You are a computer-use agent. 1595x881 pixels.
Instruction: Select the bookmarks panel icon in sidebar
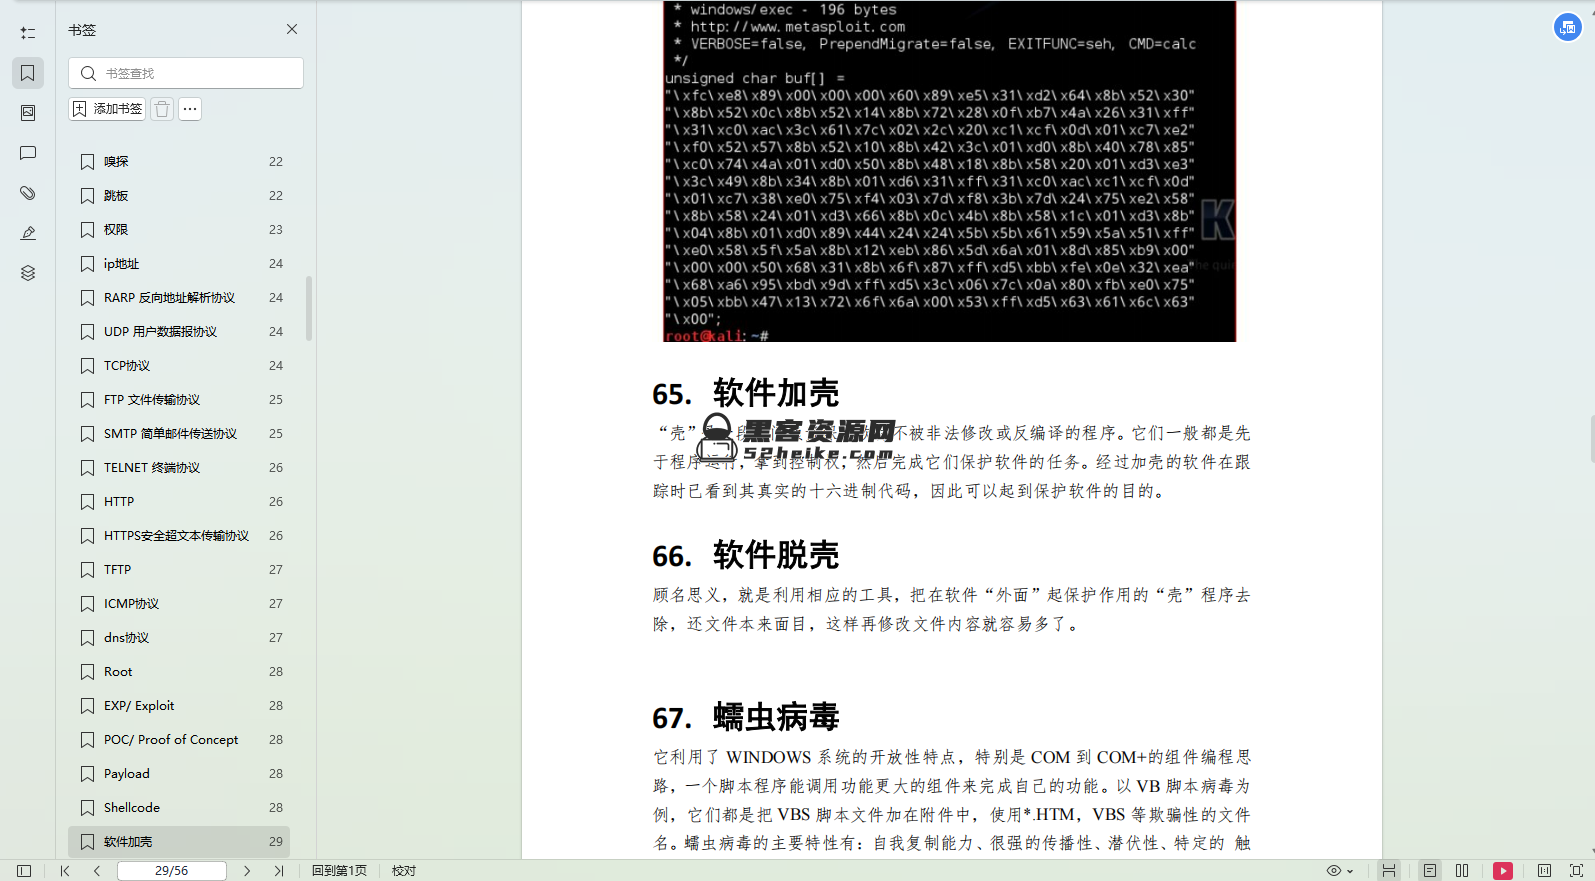coord(28,73)
